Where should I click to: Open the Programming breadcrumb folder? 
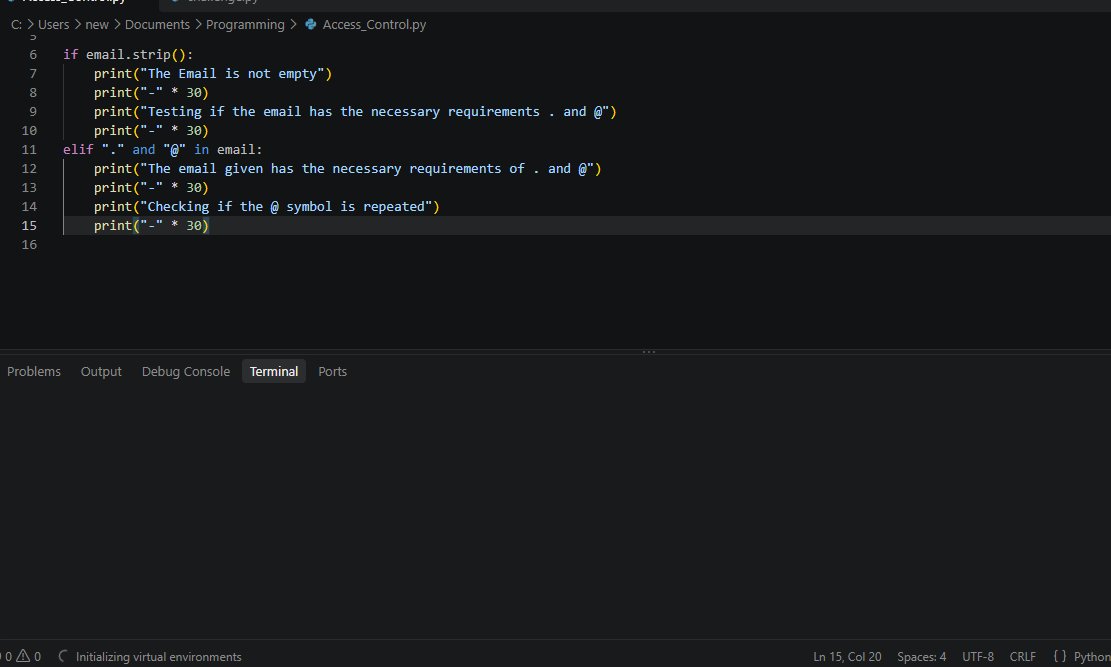point(245,24)
